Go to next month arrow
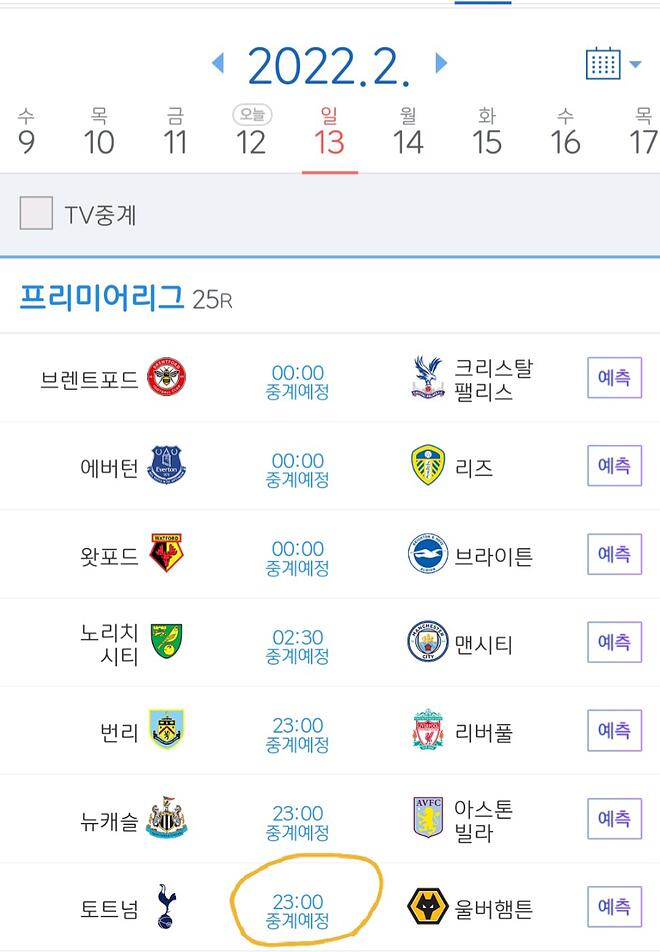Image resolution: width=660 pixels, height=952 pixels. [x=441, y=64]
